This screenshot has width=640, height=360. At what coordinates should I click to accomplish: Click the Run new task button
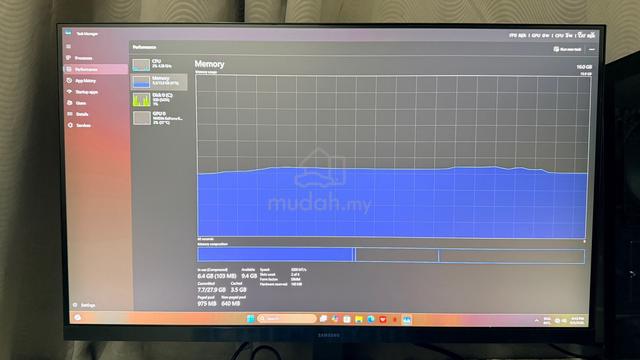coord(567,49)
